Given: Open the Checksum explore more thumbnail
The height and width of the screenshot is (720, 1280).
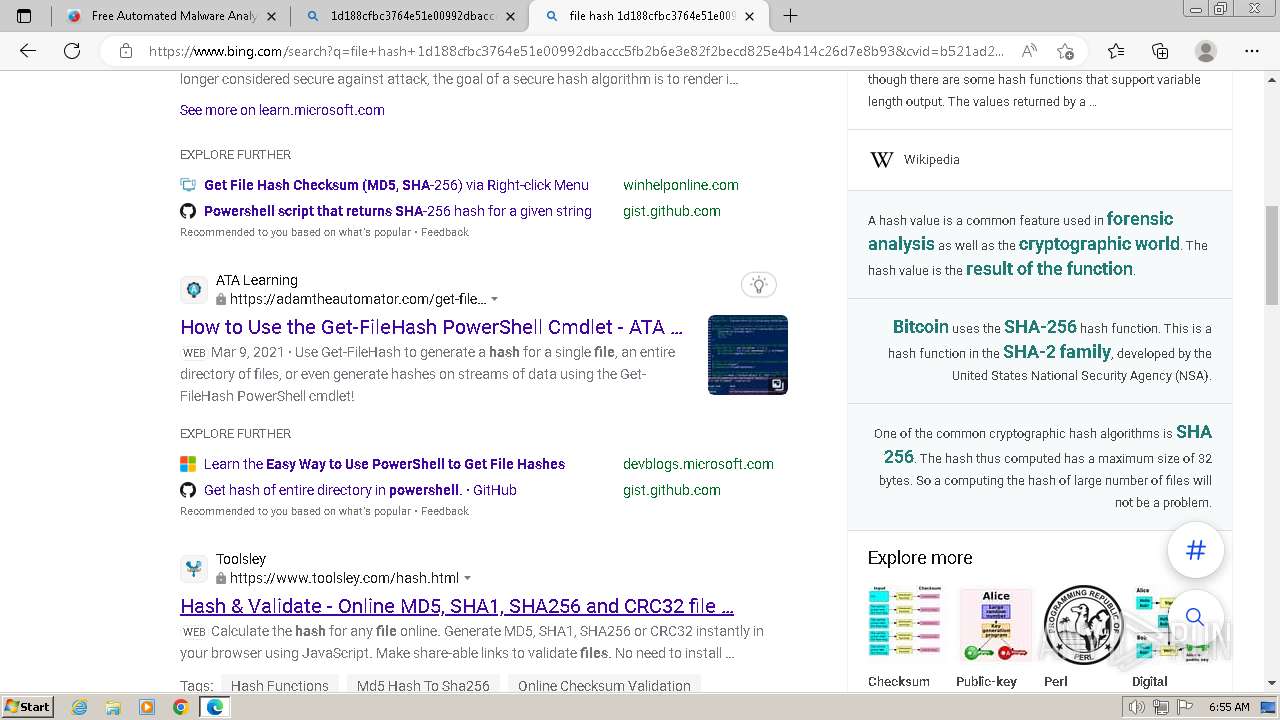Looking at the screenshot, I should [905, 626].
